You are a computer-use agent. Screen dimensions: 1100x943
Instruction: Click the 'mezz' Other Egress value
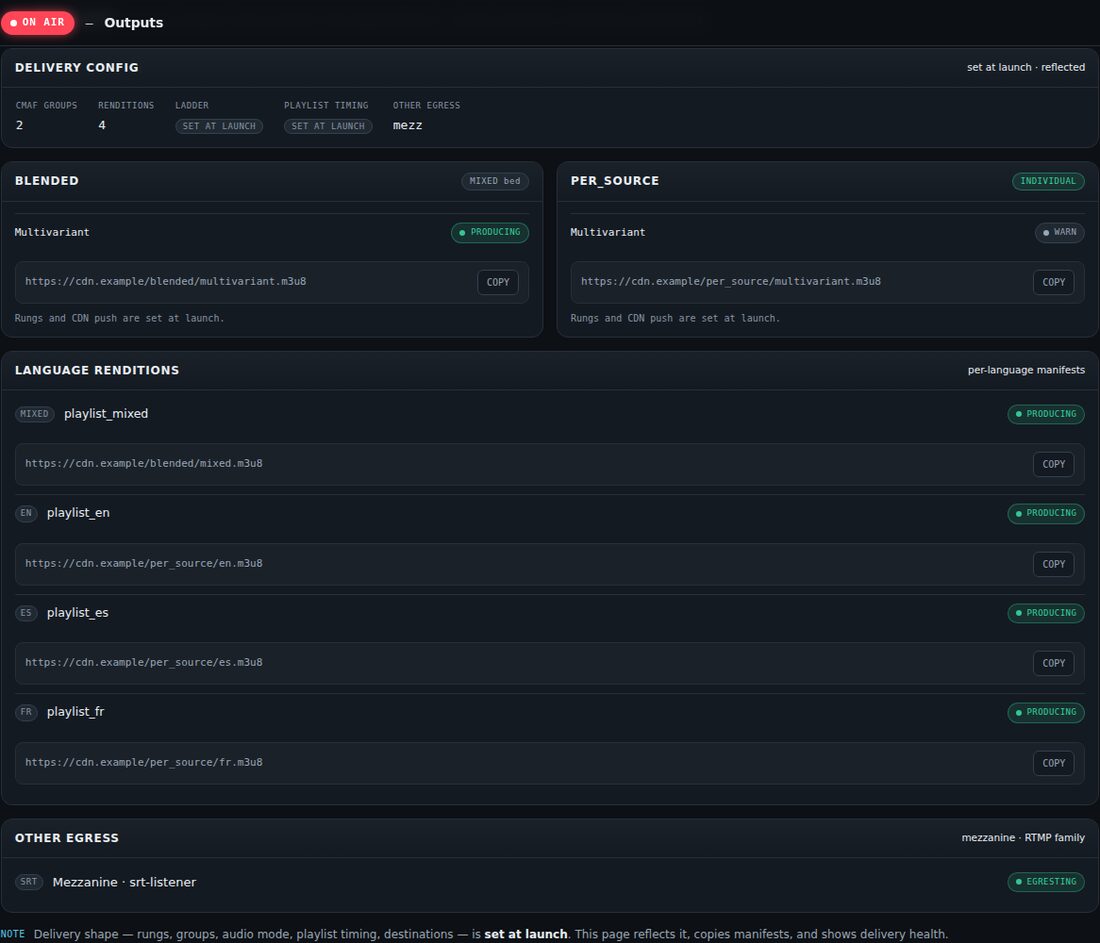pyautogui.click(x=408, y=126)
